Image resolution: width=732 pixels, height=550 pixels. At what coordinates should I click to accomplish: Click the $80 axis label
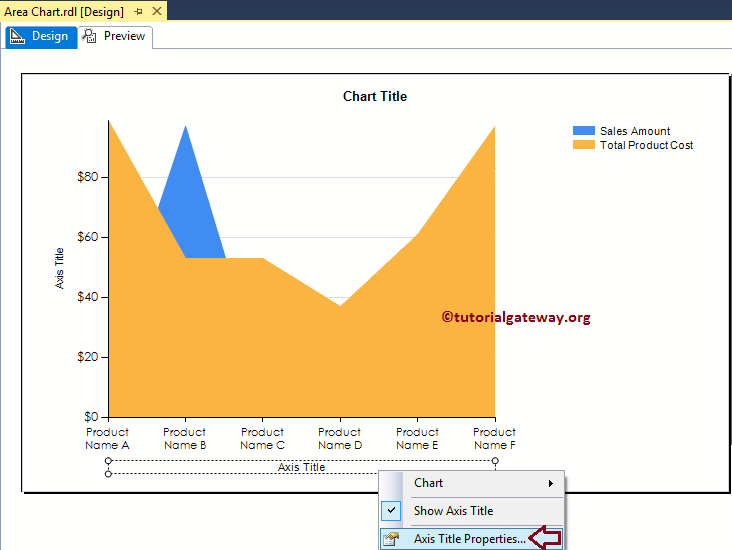click(88, 177)
